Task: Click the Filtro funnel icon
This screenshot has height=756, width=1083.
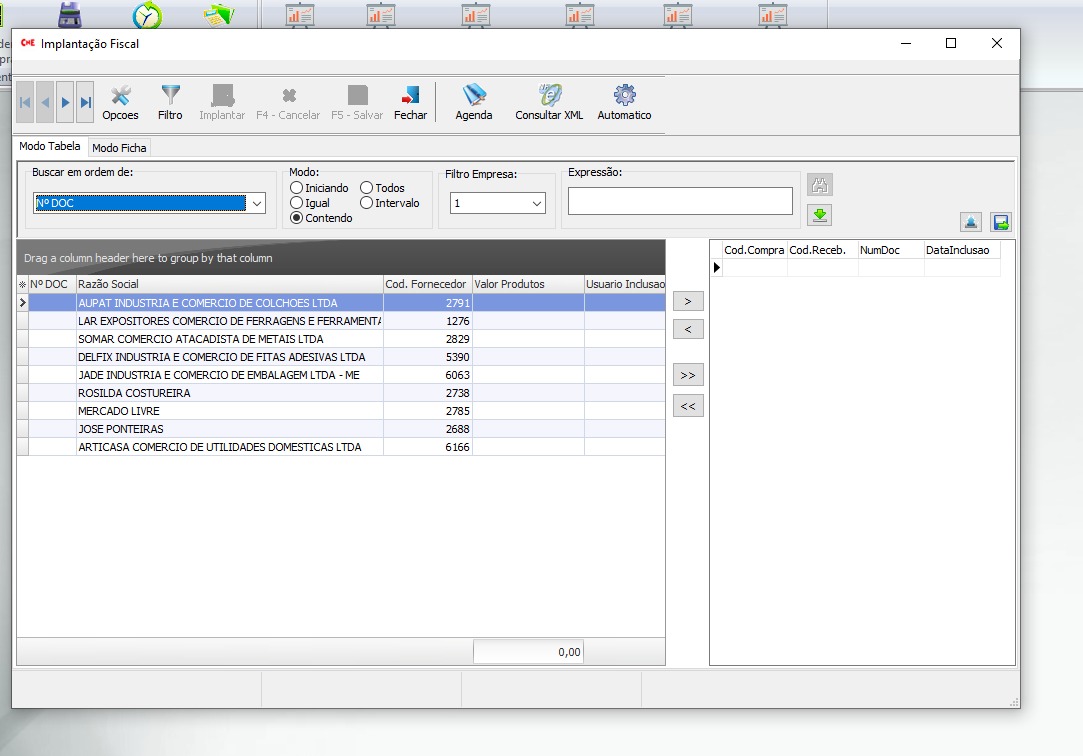Action: click(x=170, y=97)
